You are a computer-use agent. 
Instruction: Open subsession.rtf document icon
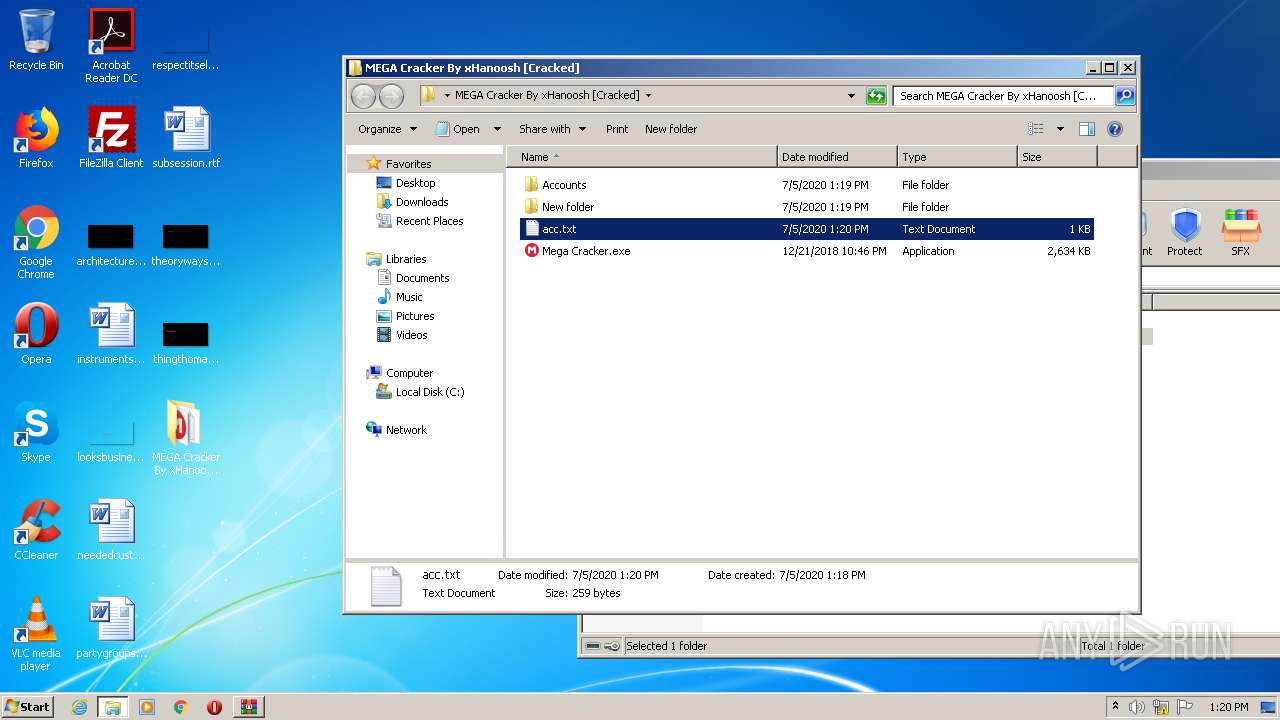186,138
